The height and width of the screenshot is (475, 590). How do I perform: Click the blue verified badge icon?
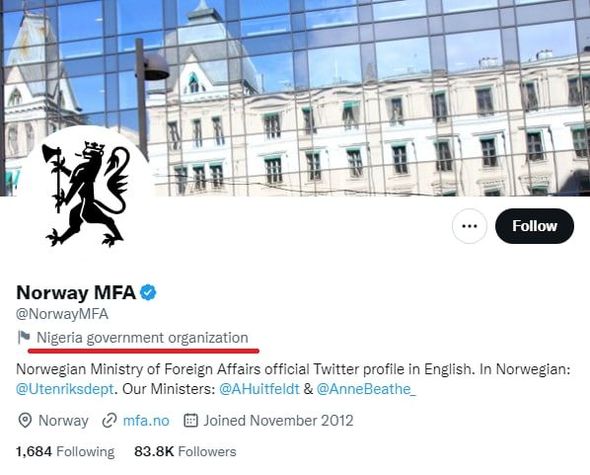148,292
